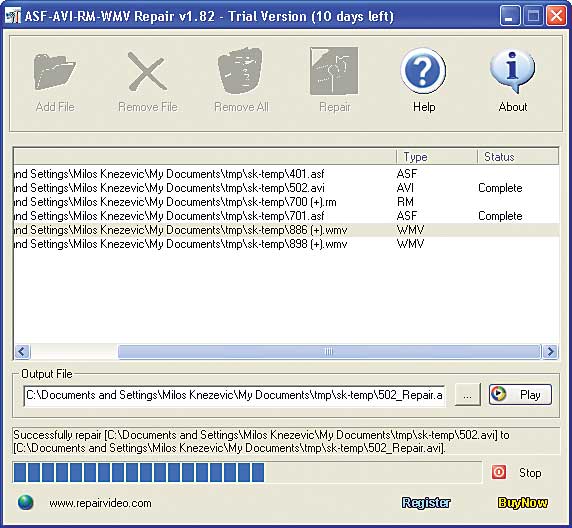
Task: Open the About info icon
Action: [x=513, y=72]
